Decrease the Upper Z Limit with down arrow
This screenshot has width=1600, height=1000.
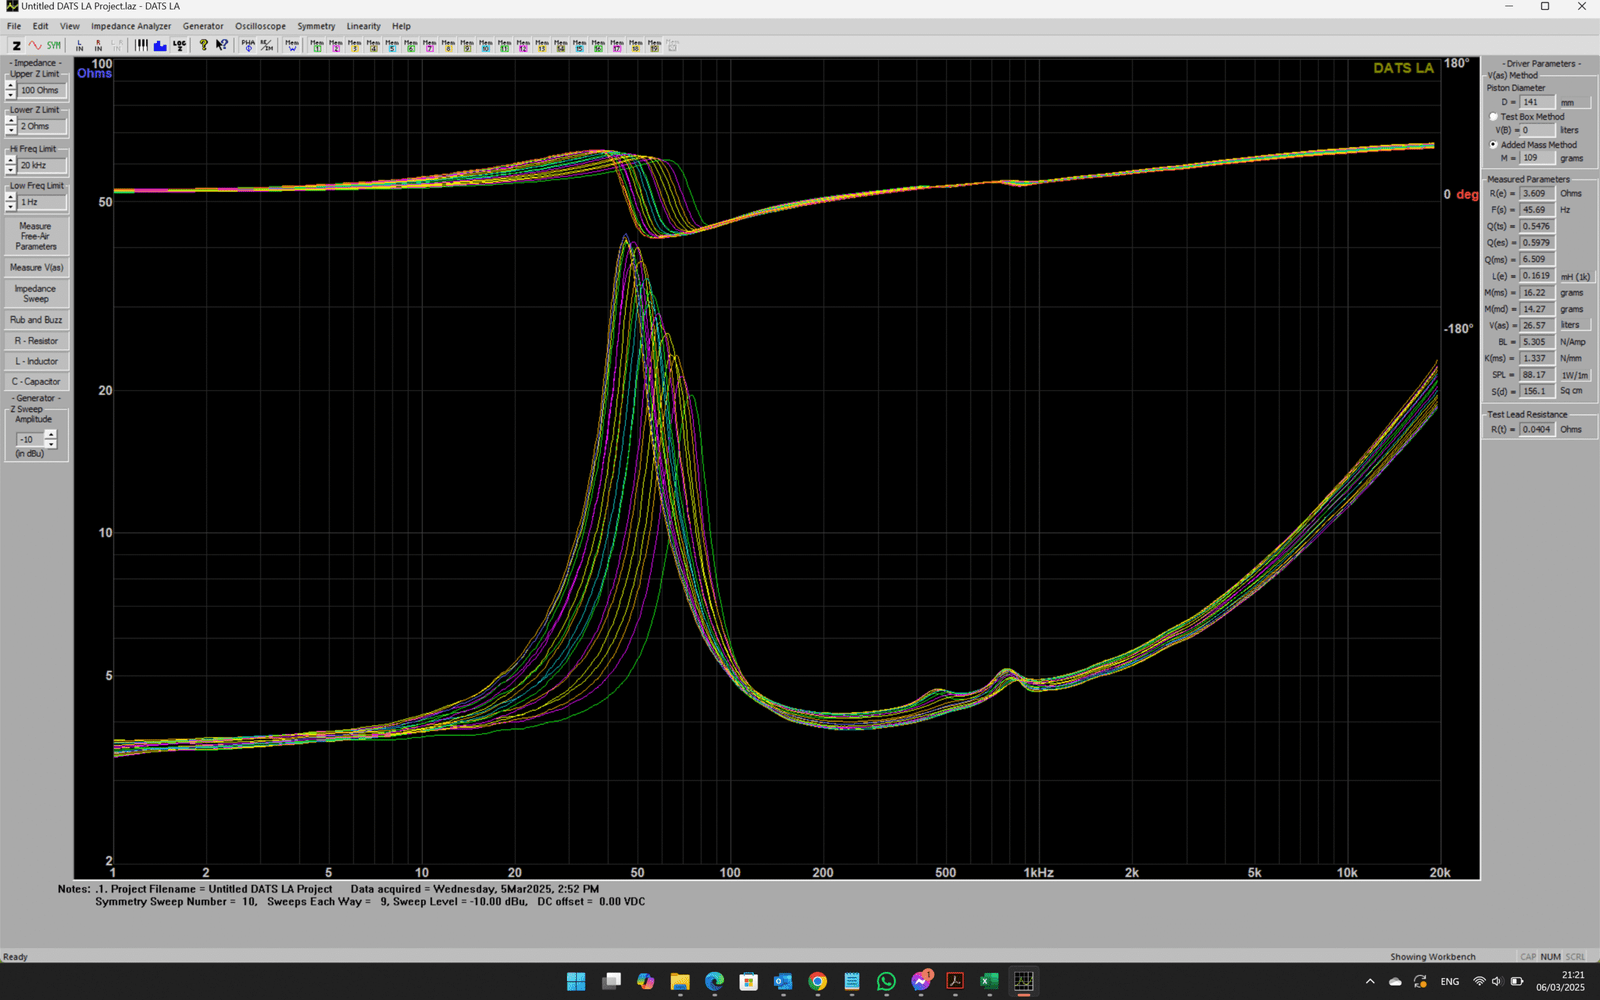[11, 94]
